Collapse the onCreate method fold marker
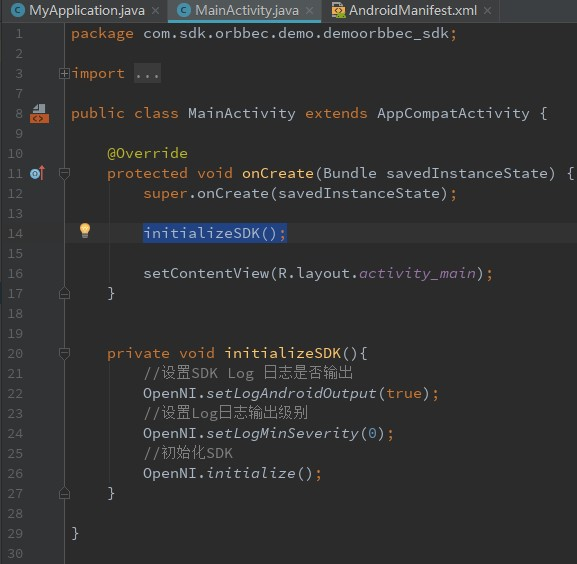 [64, 173]
